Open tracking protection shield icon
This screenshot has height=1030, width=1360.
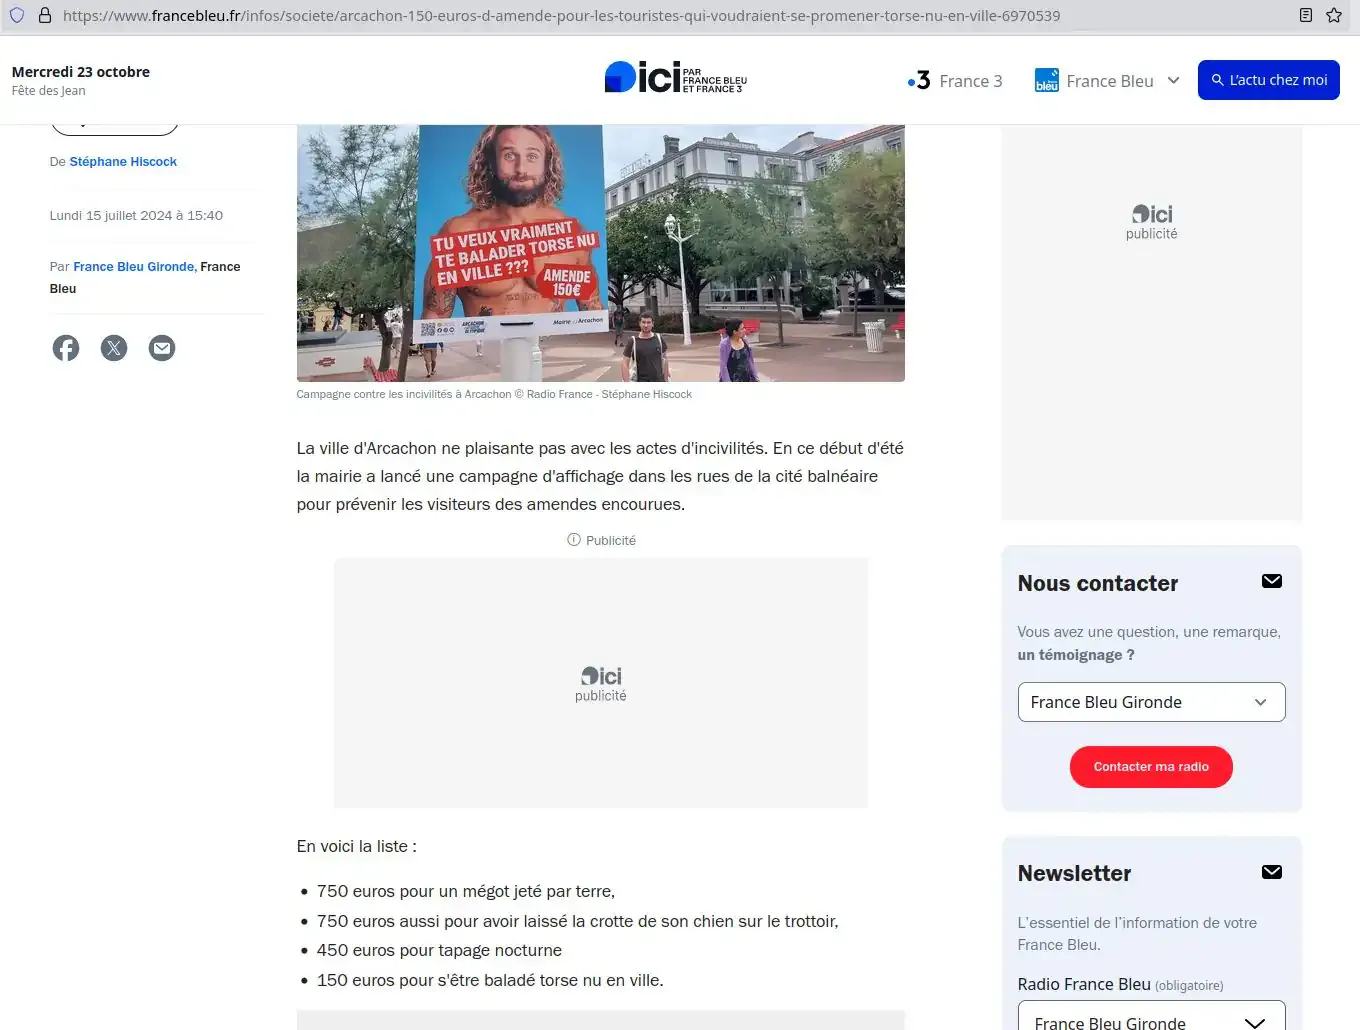point(17,15)
